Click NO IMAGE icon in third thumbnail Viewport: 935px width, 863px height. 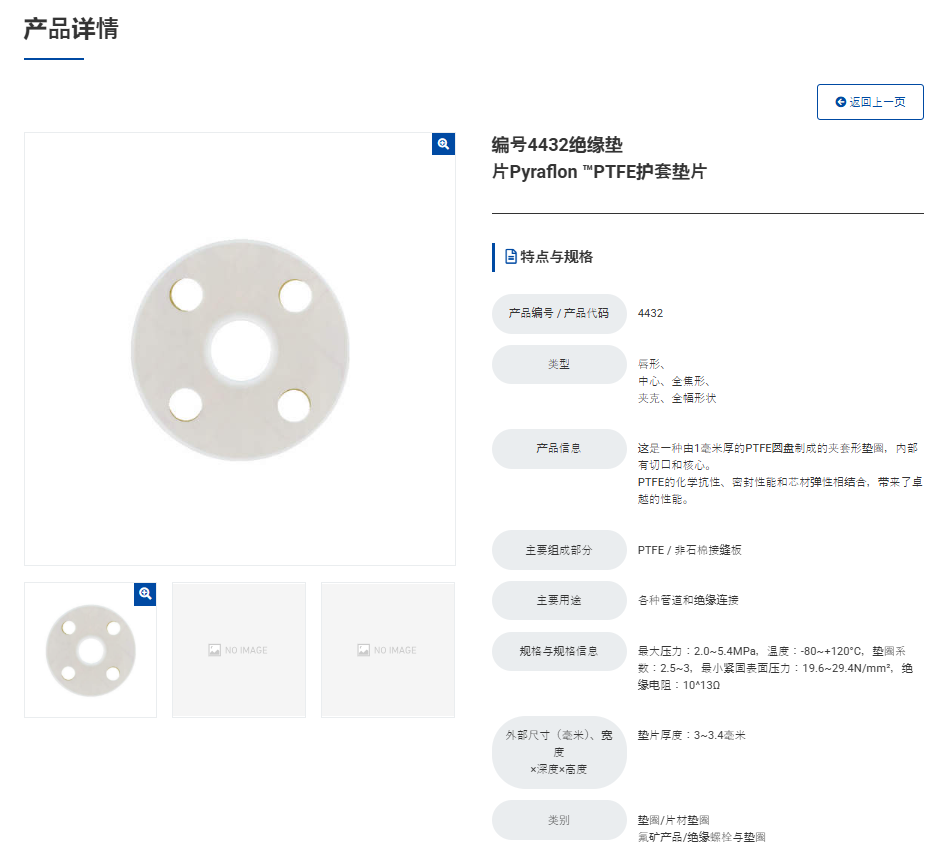point(363,650)
